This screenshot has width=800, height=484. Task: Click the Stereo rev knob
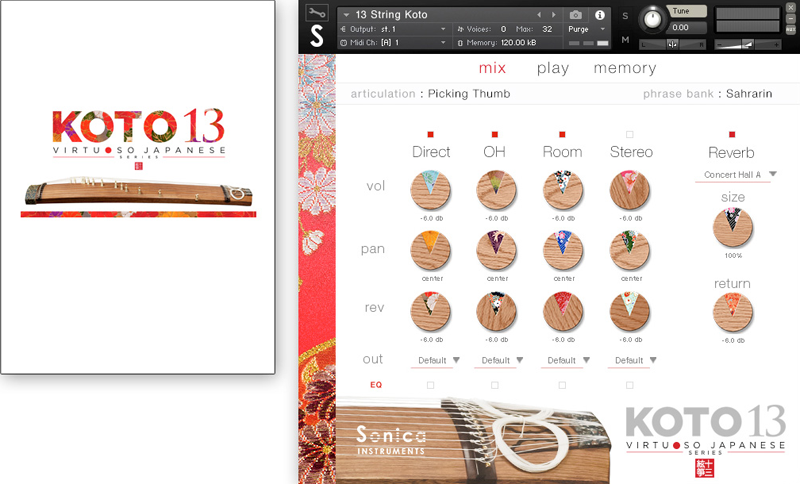pos(630,312)
